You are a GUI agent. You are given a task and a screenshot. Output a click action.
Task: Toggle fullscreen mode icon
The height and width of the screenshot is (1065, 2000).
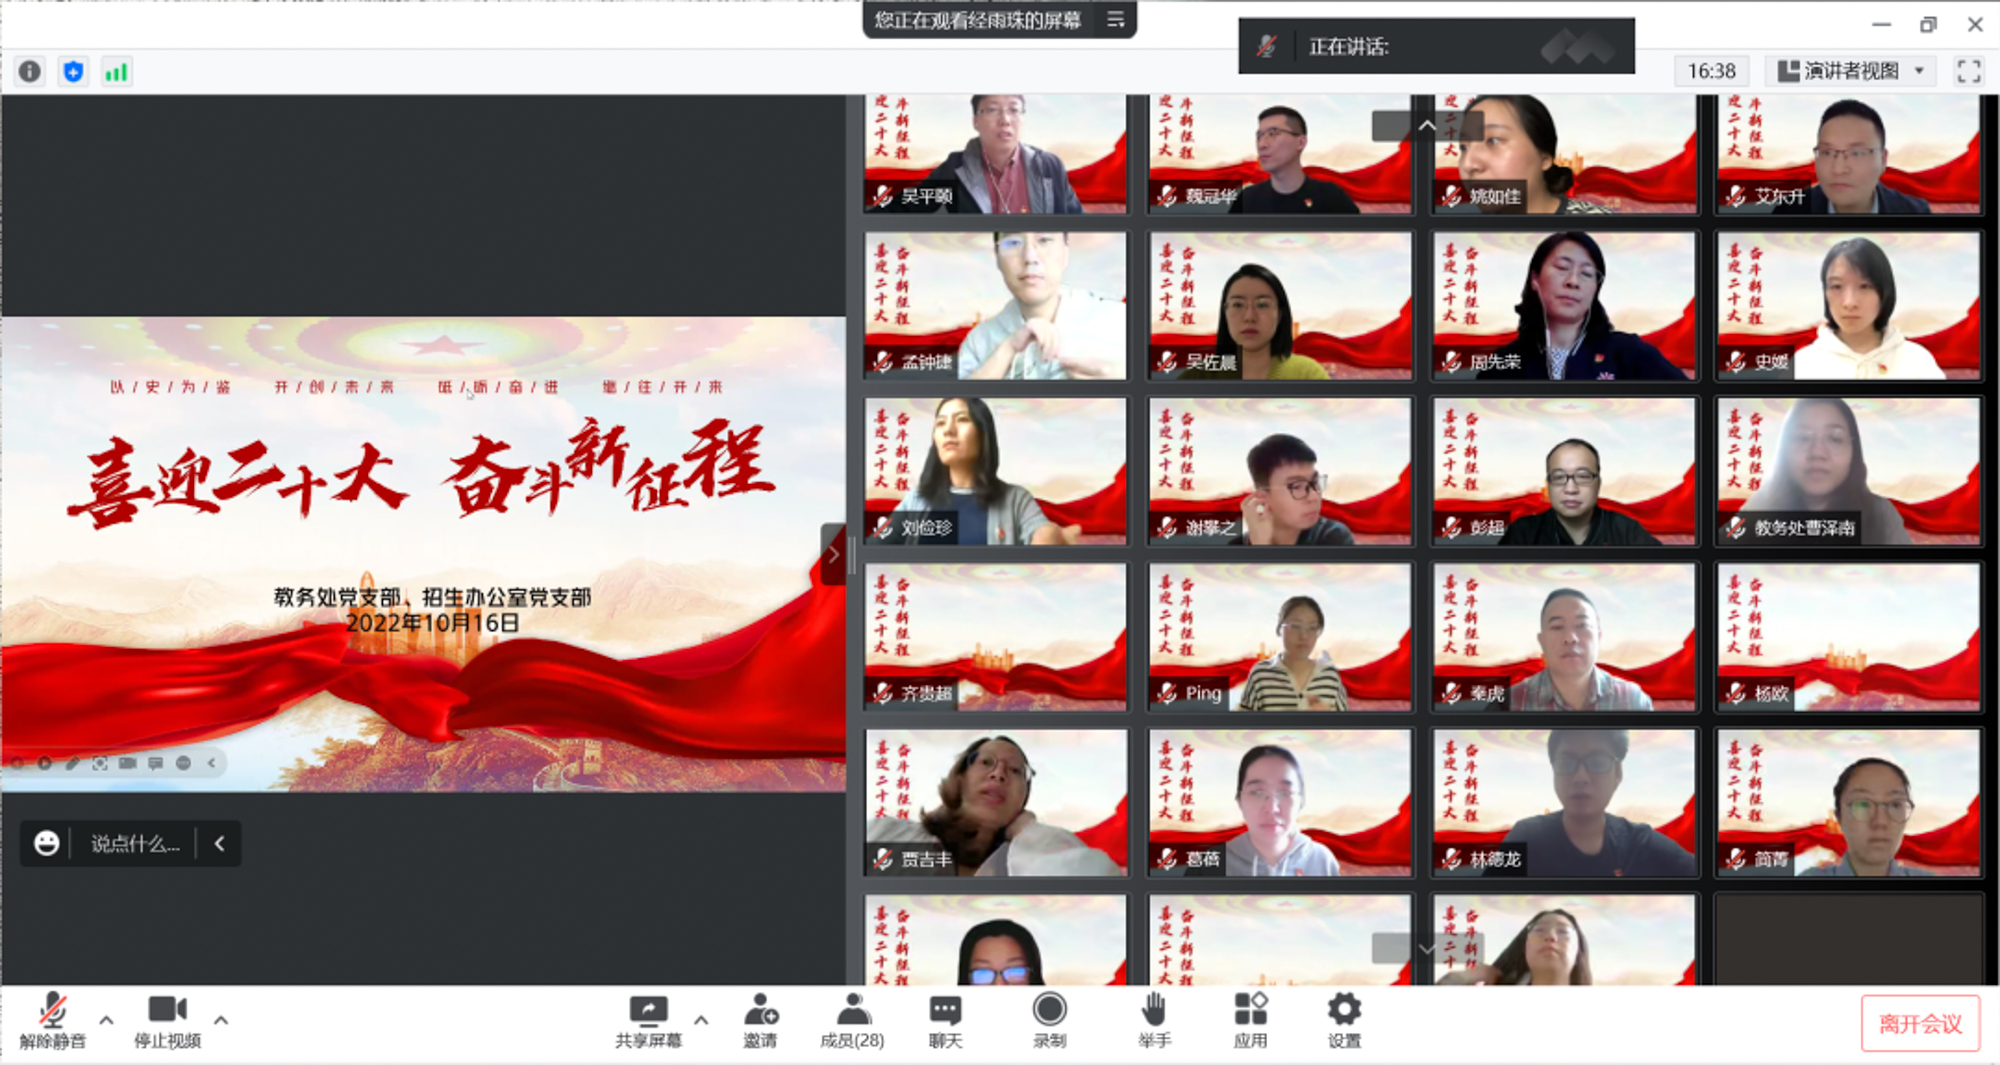[x=1968, y=71]
